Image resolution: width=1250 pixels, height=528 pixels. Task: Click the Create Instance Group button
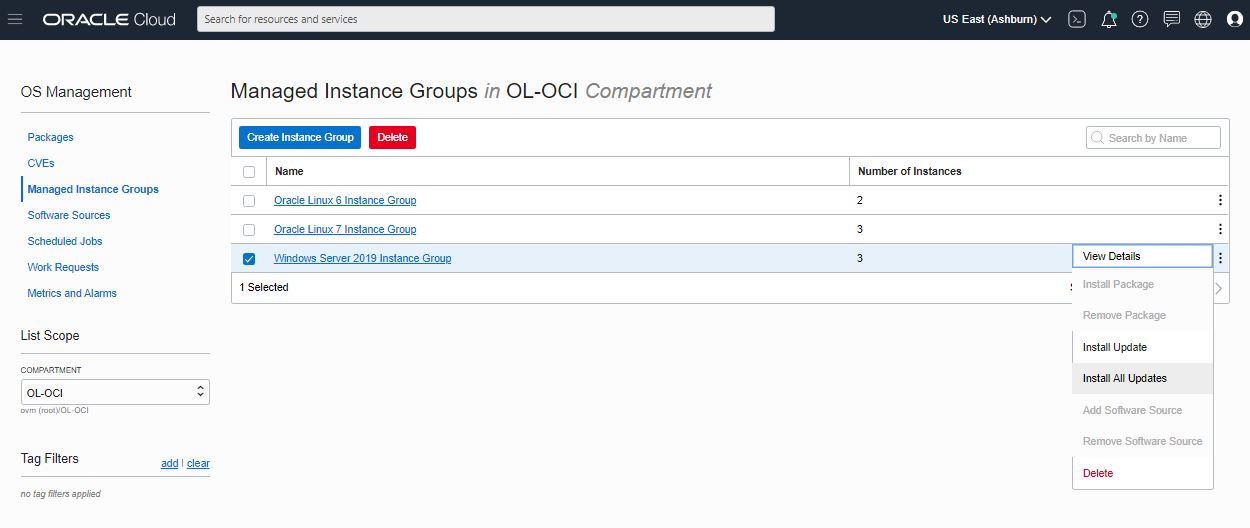click(300, 137)
